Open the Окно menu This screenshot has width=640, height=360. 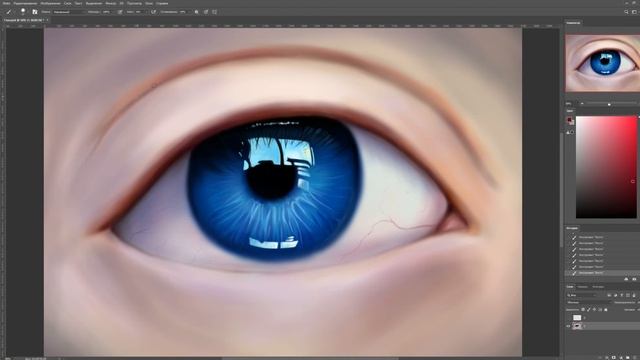pyautogui.click(x=149, y=3)
